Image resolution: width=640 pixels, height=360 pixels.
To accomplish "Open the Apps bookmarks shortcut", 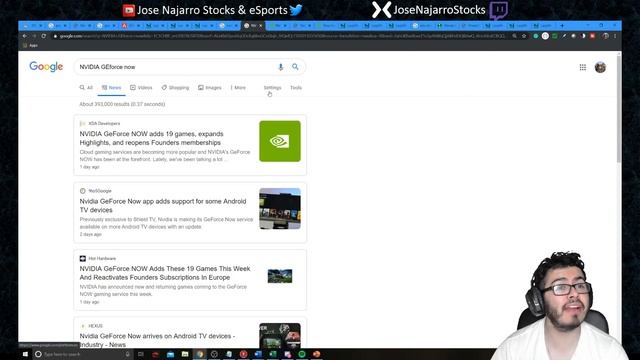I will tap(31, 45).
